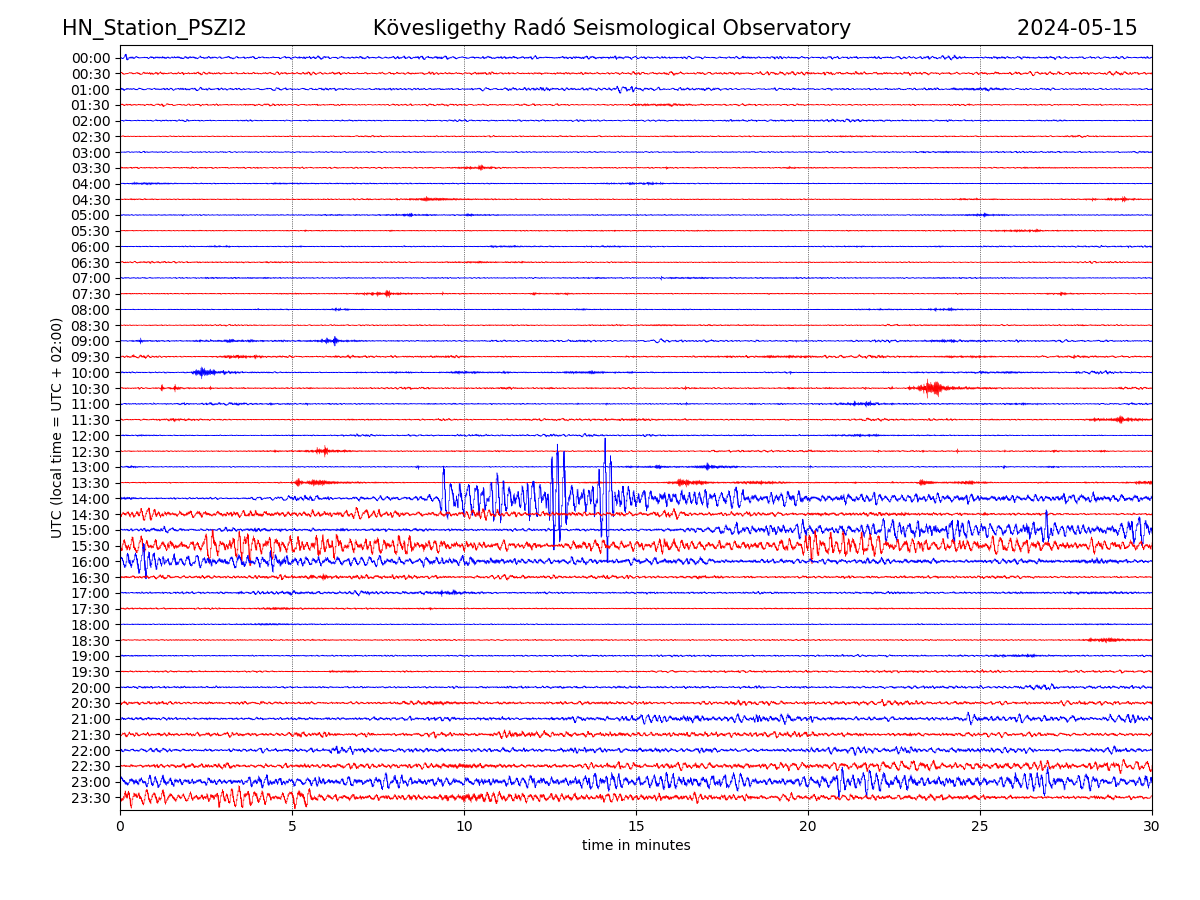The height and width of the screenshot is (900, 1200).
Task: Select the 13:30 time row label
Action: coord(91,483)
